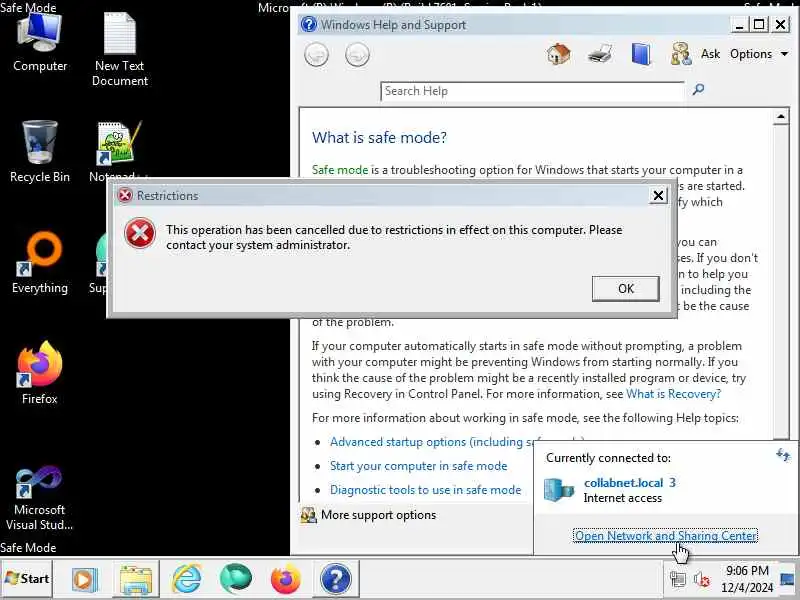Close the Restrictions dialog with X
The height and width of the screenshot is (600, 800).
tap(658, 195)
